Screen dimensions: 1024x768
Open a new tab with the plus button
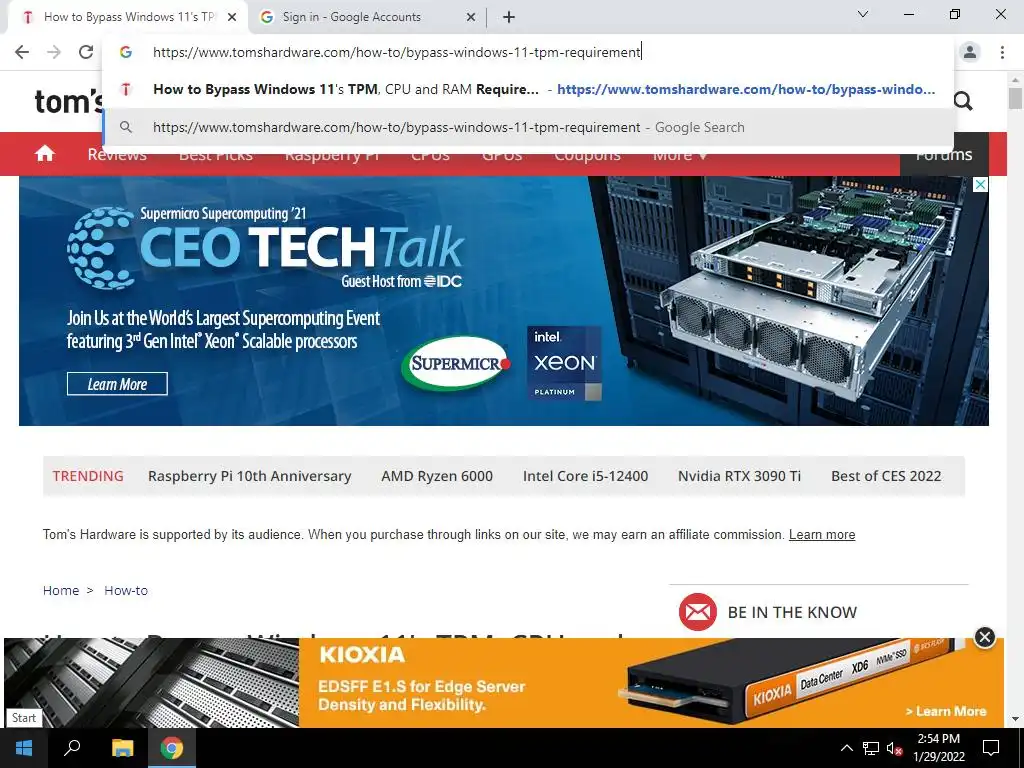[x=509, y=17]
